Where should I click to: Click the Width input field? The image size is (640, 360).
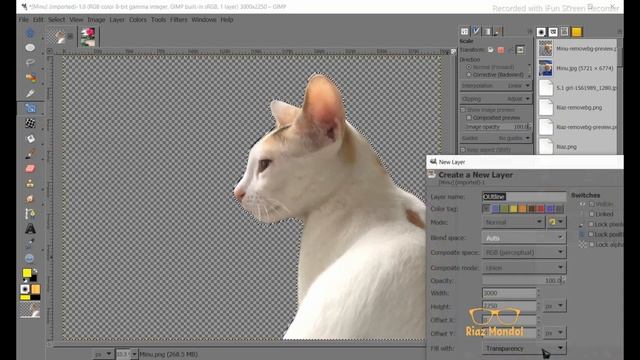coord(509,293)
